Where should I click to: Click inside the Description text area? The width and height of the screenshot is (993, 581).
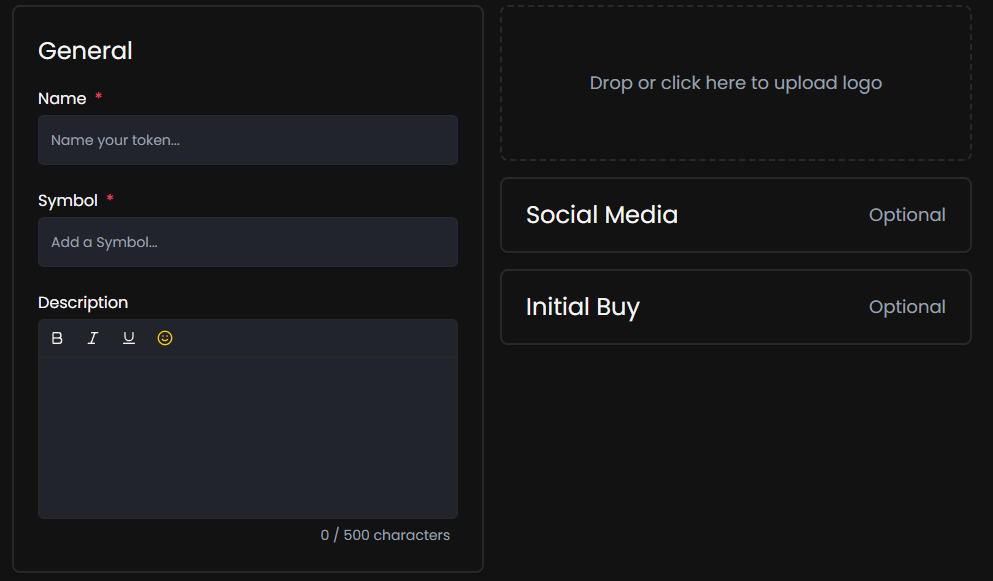(247, 437)
